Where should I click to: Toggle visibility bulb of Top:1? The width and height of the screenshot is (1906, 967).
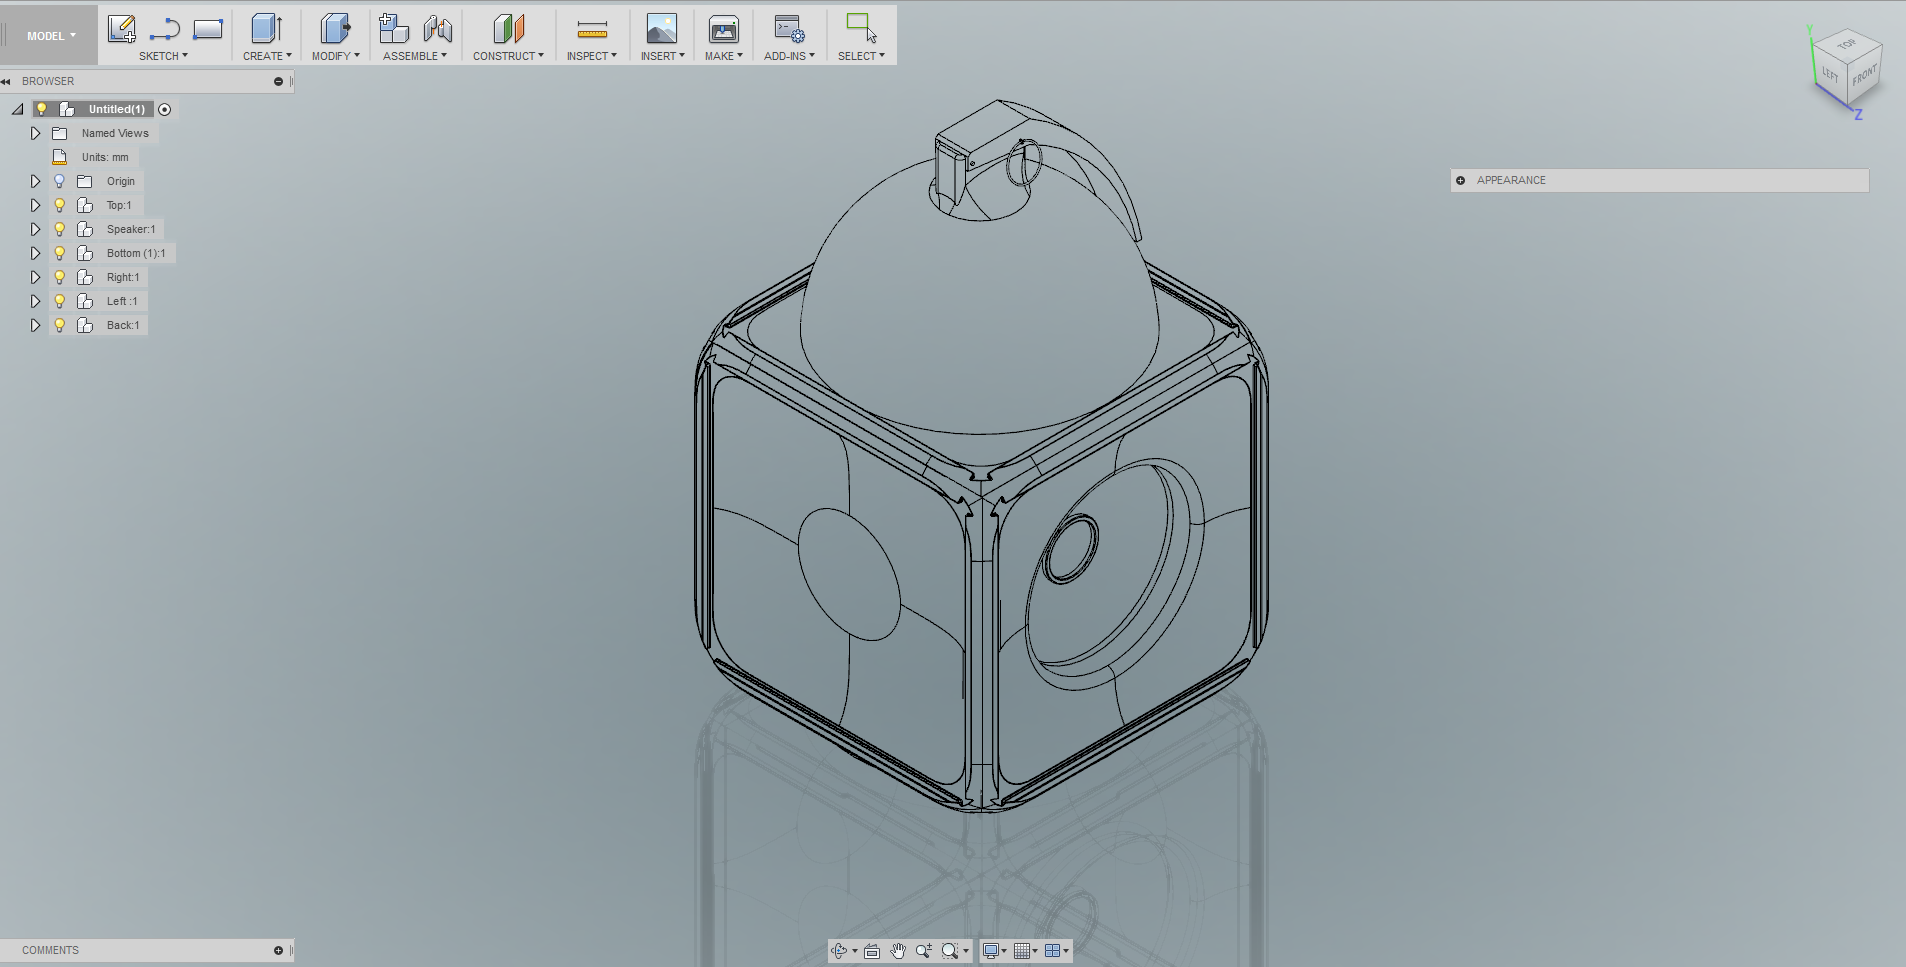pyautogui.click(x=59, y=205)
